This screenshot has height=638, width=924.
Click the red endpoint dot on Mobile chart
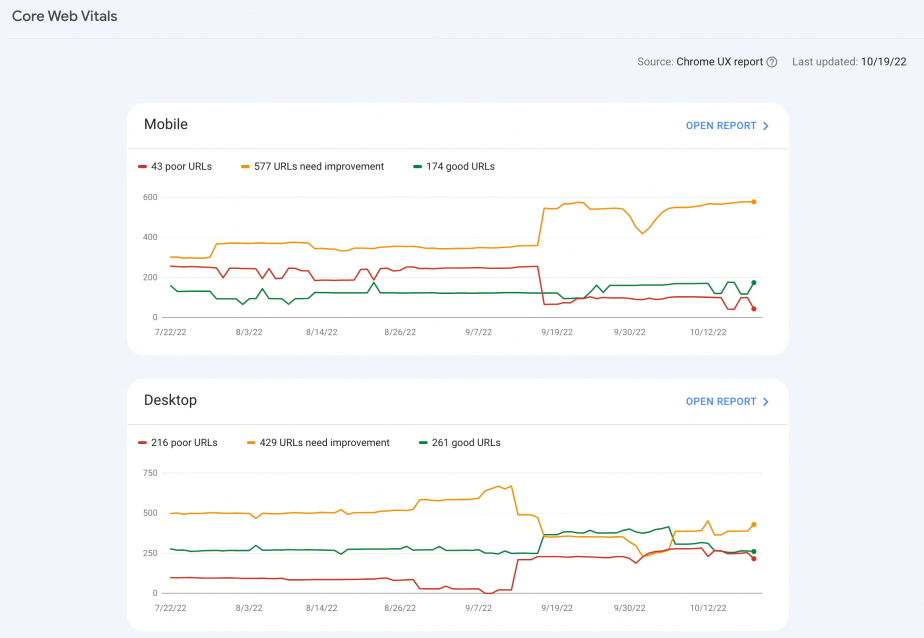[x=754, y=309]
